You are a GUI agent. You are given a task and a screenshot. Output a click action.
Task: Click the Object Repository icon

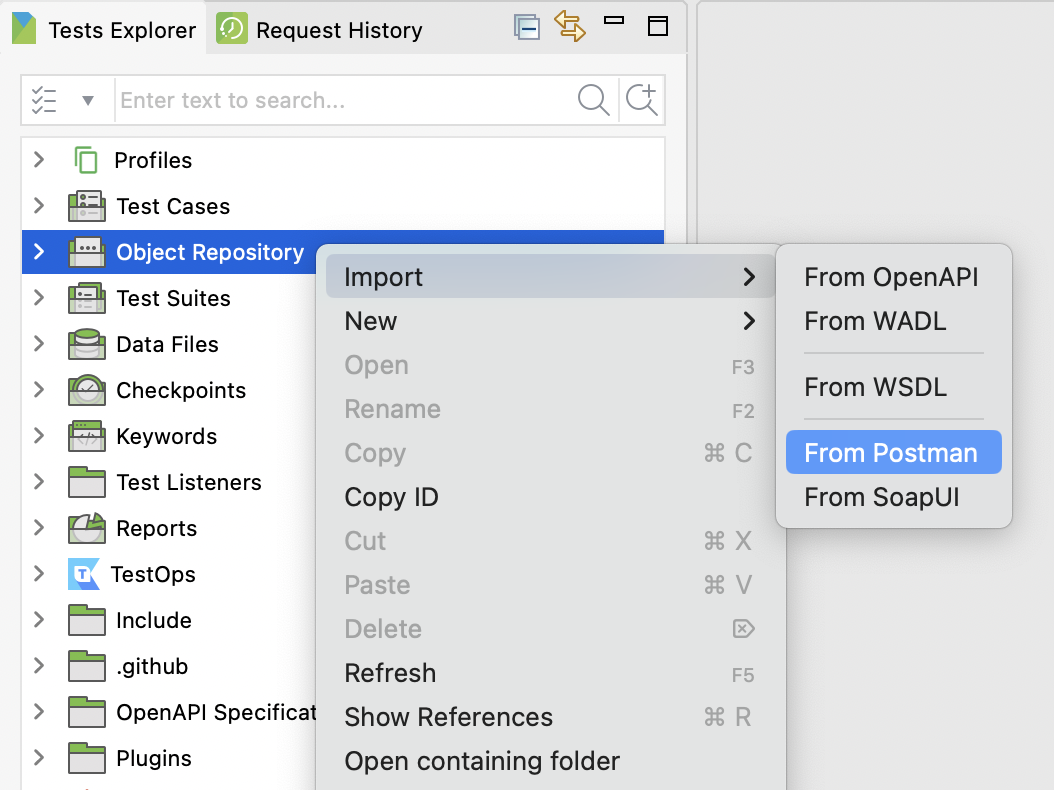point(86,252)
